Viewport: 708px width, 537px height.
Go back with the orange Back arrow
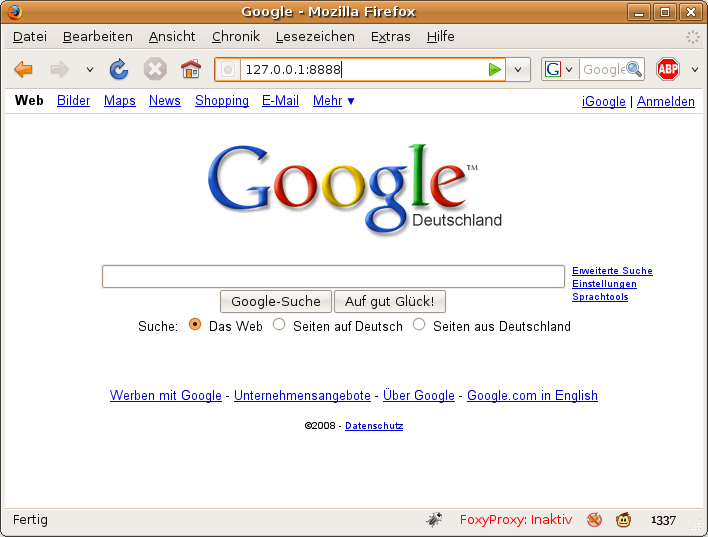[23, 70]
